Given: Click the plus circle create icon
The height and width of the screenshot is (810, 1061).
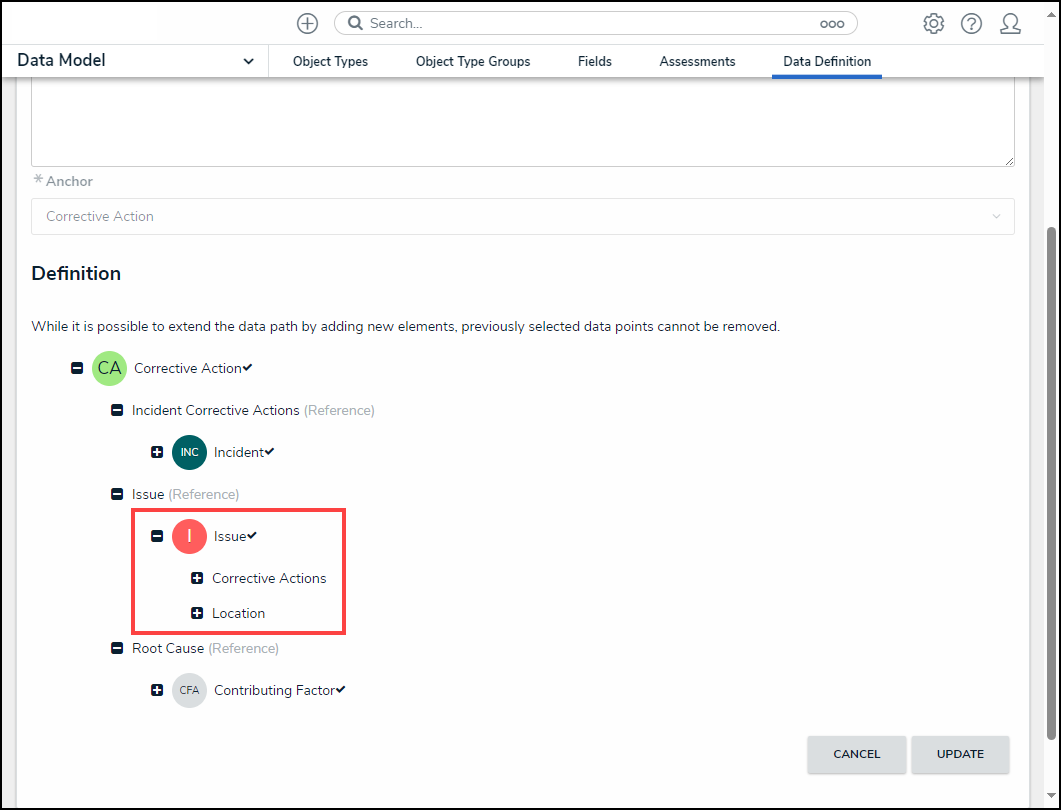Looking at the screenshot, I should (307, 23).
